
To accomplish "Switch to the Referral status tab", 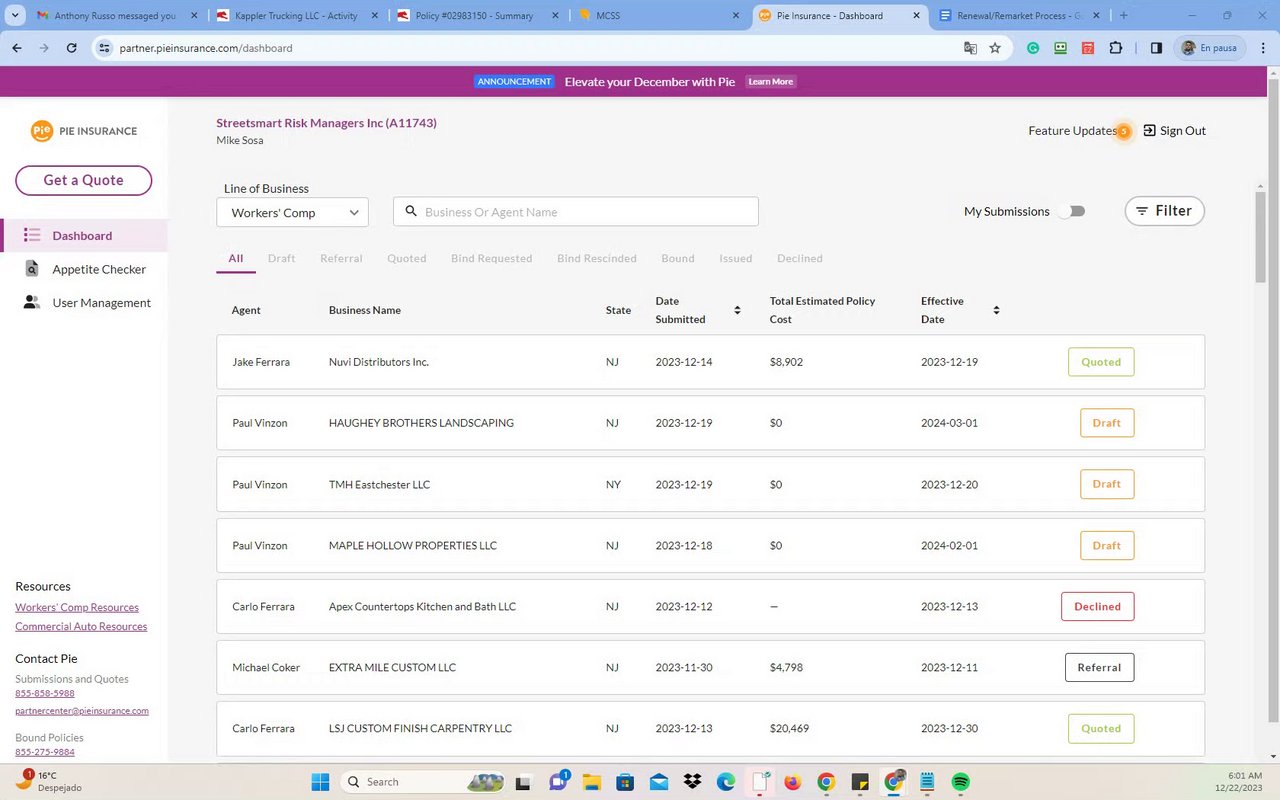I will (x=341, y=258).
